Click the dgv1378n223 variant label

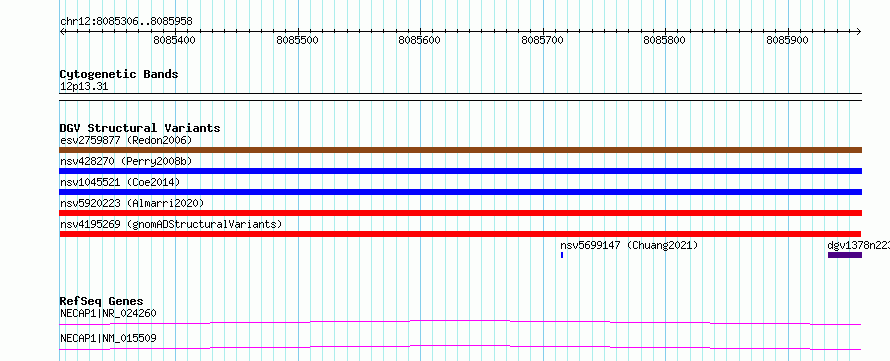point(858,245)
